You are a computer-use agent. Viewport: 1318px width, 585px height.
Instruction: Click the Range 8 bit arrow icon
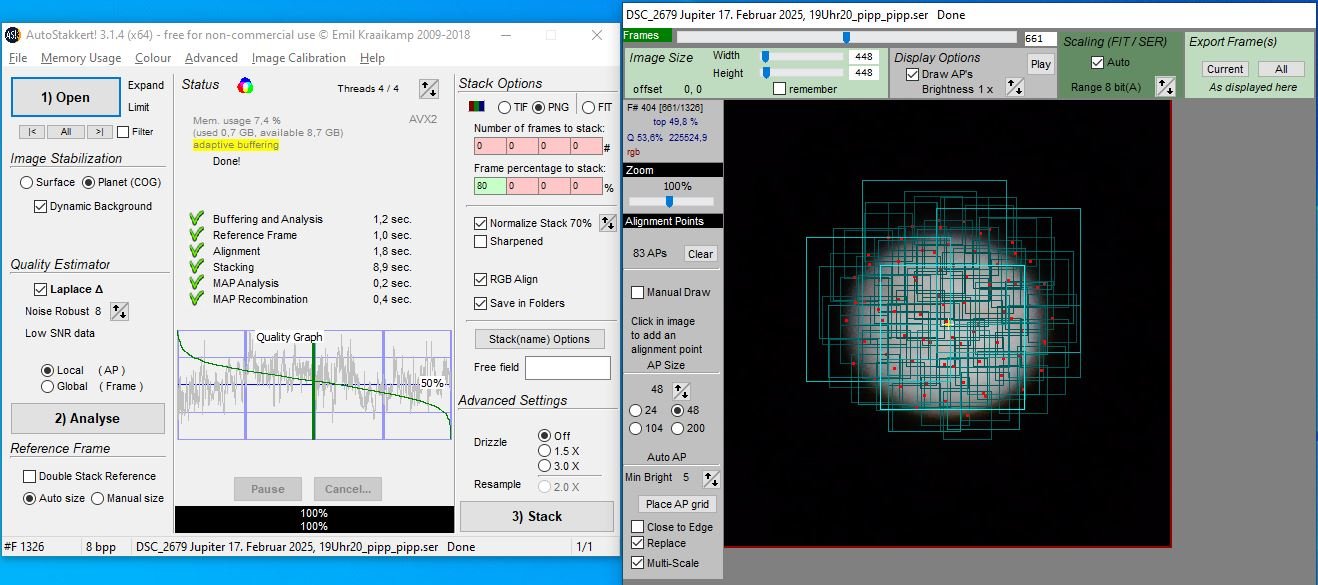click(x=1165, y=86)
